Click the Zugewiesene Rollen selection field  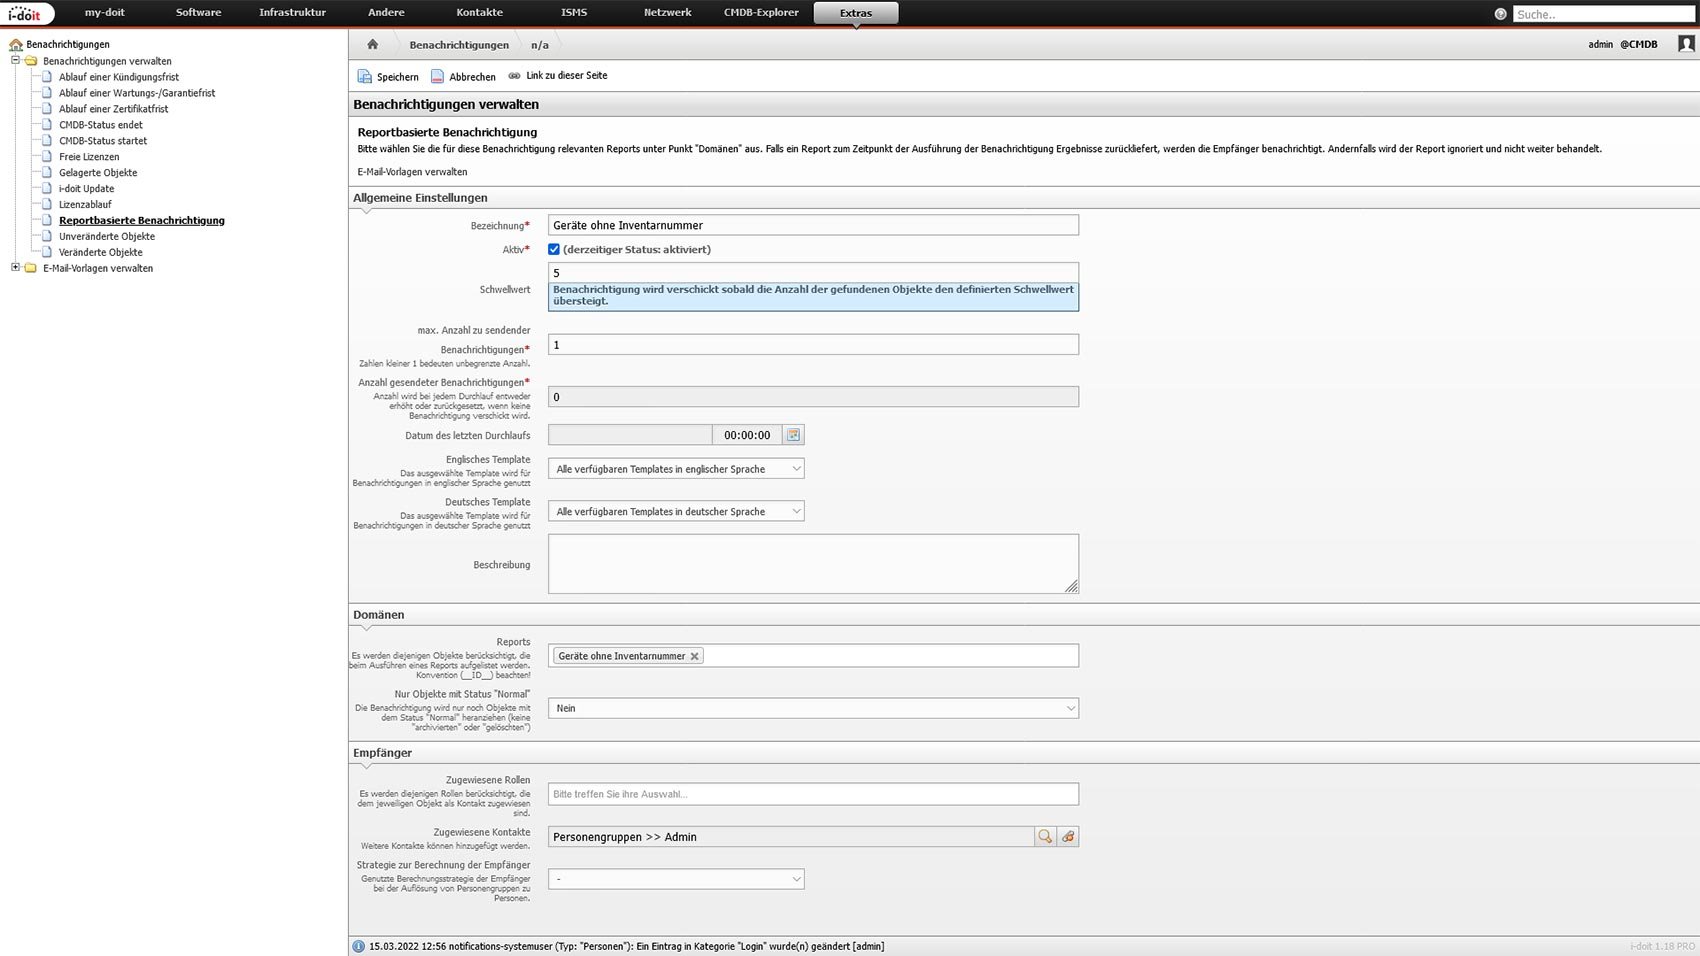813,794
